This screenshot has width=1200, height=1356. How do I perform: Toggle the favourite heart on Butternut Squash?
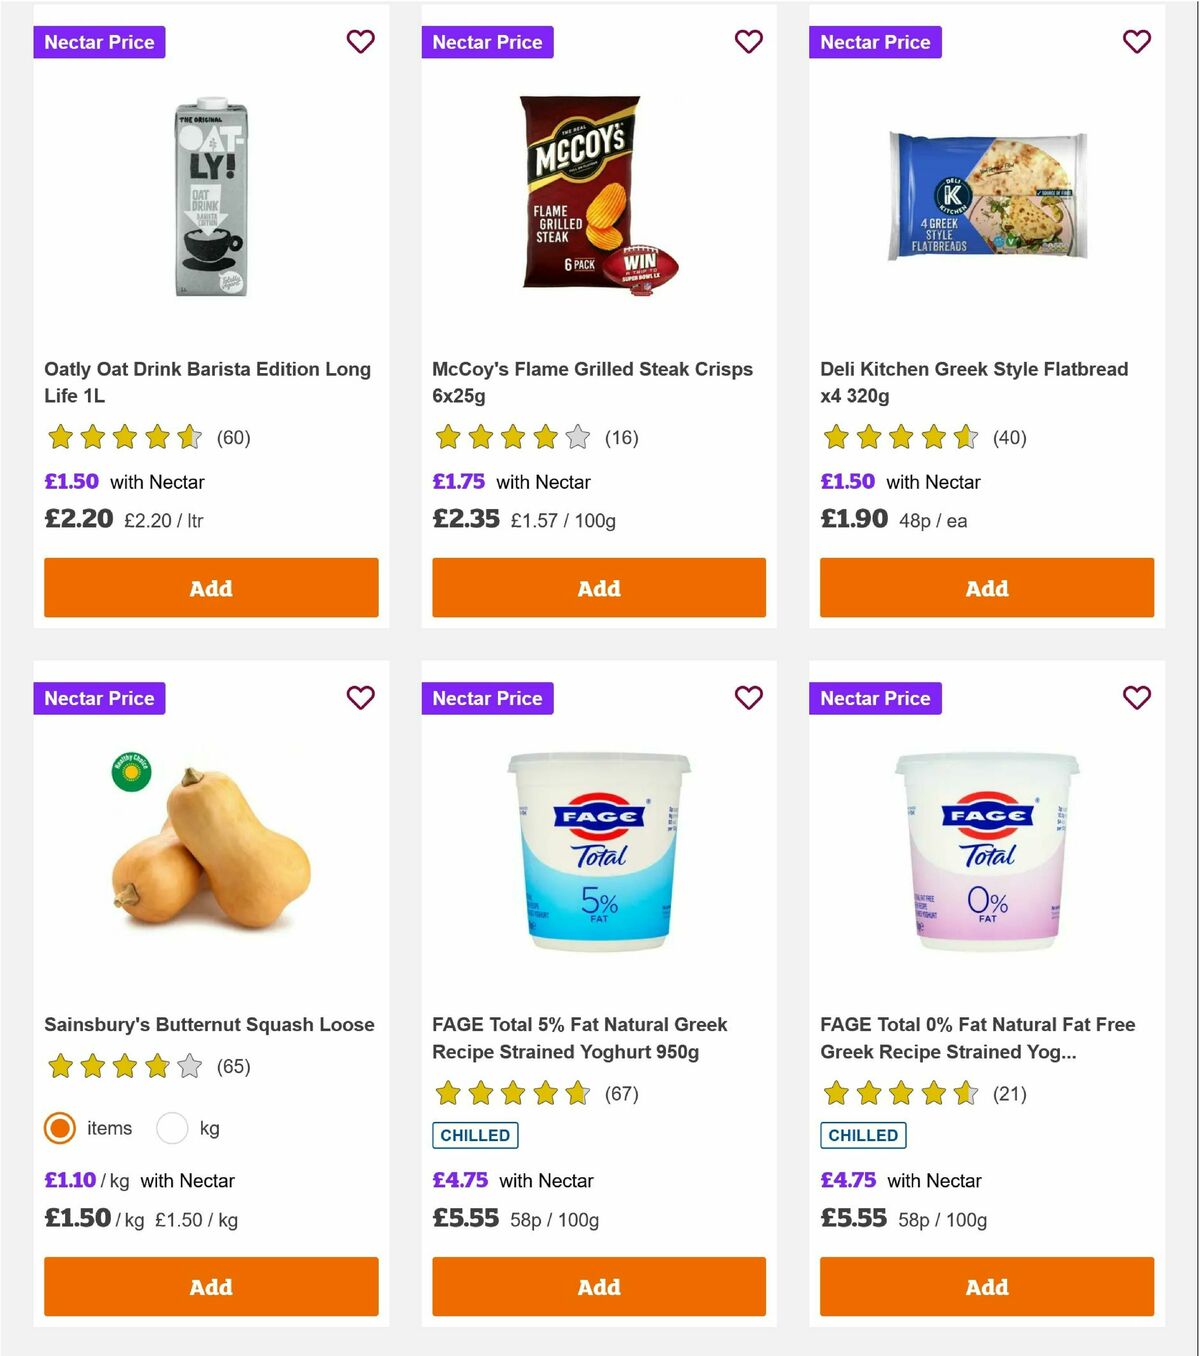click(x=361, y=698)
